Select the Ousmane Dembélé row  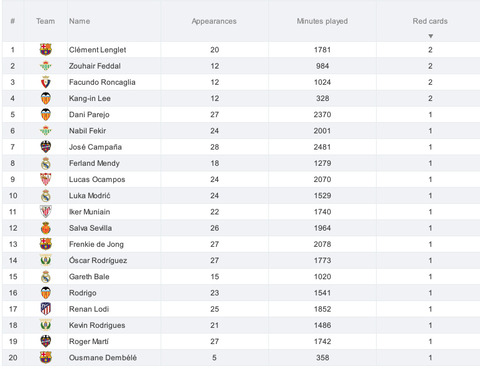point(241,358)
